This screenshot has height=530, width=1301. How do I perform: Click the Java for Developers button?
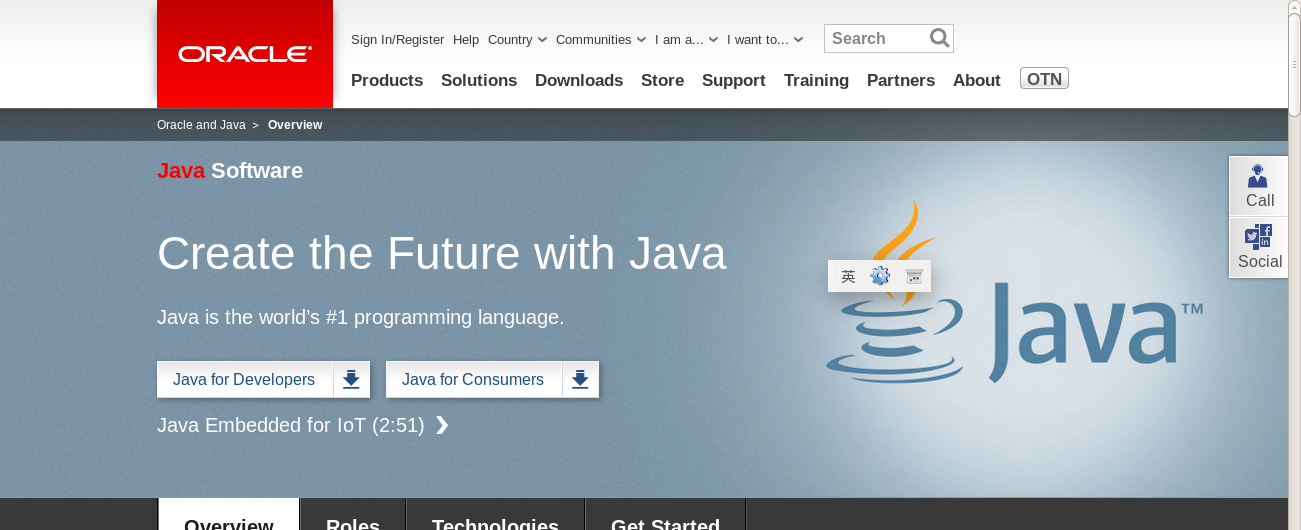coord(244,380)
